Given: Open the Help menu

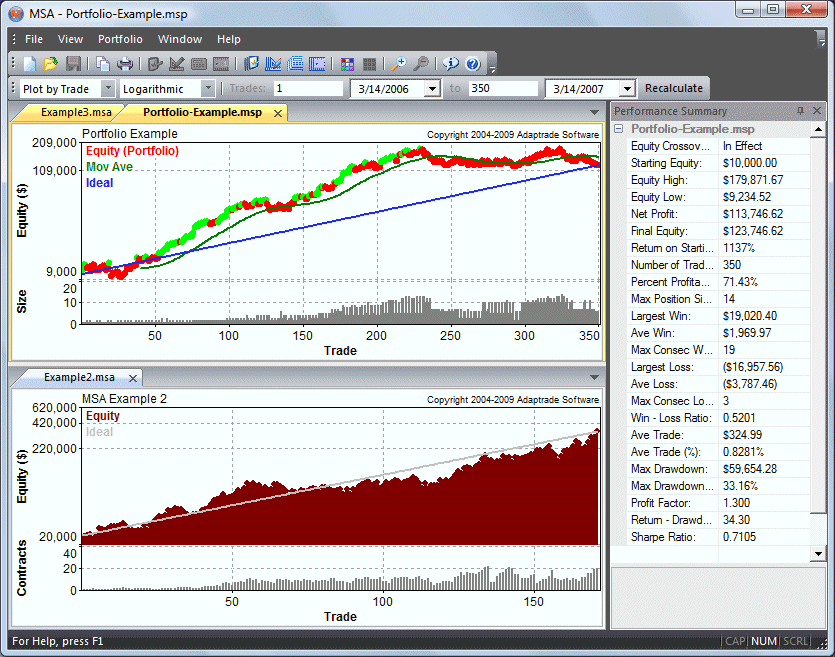Looking at the screenshot, I should pyautogui.click(x=228, y=39).
